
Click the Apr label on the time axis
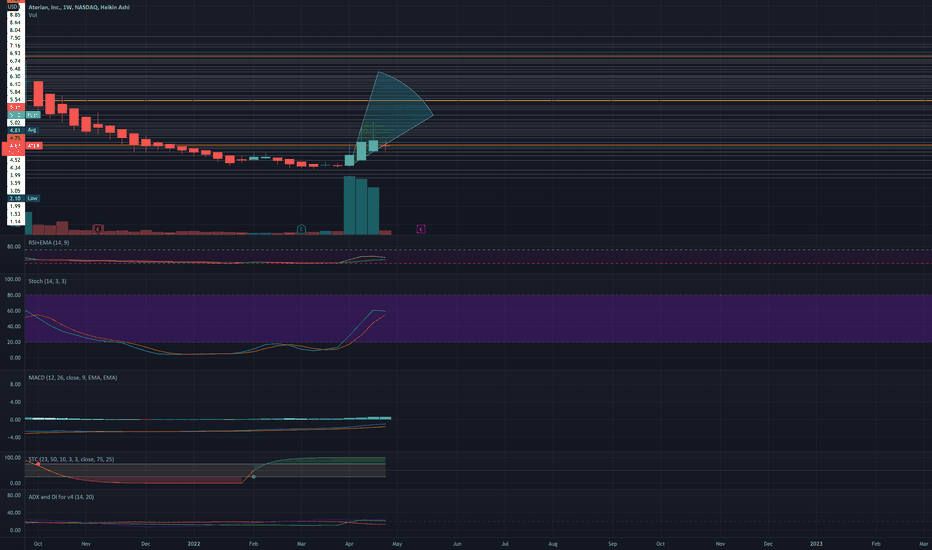tap(349, 543)
